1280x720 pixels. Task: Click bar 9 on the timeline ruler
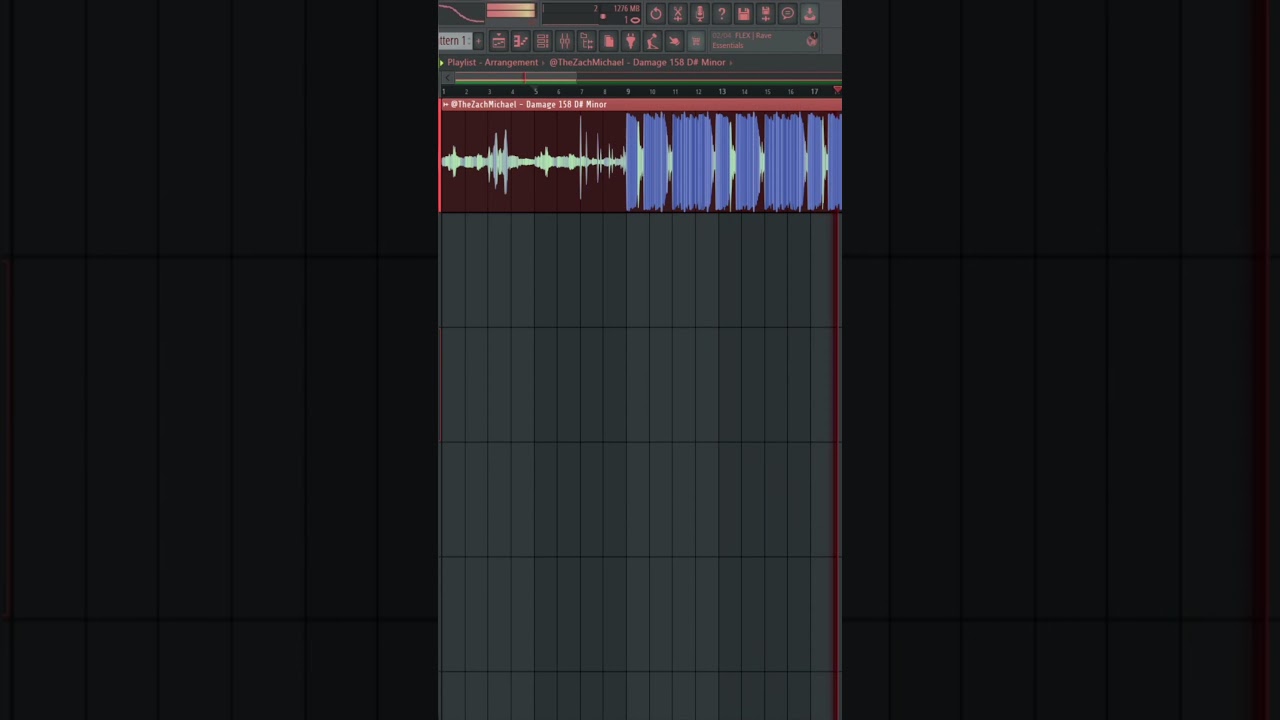click(628, 91)
